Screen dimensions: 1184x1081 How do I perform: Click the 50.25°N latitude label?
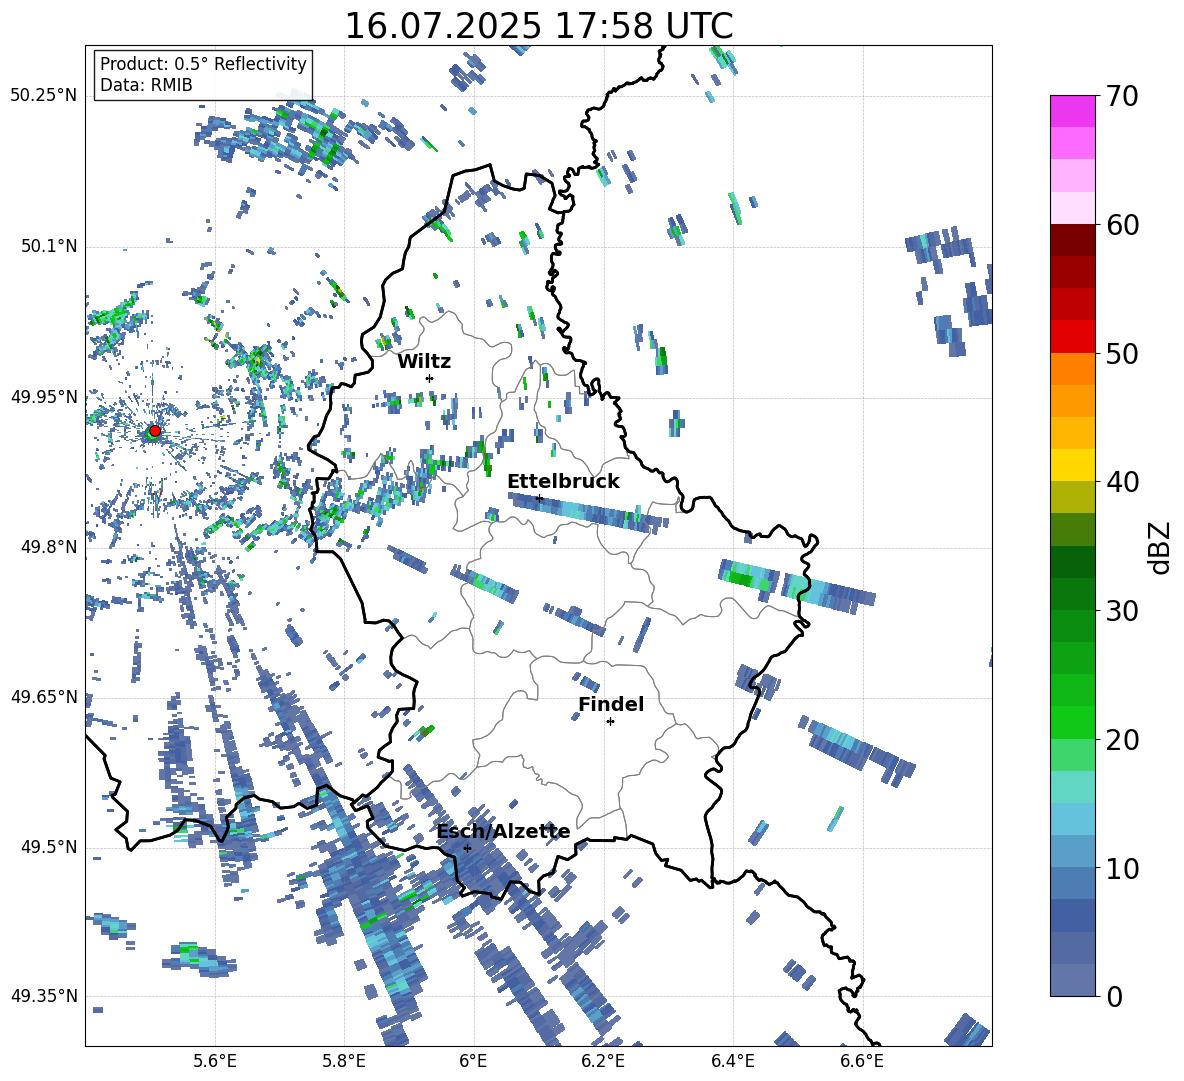(x=44, y=96)
